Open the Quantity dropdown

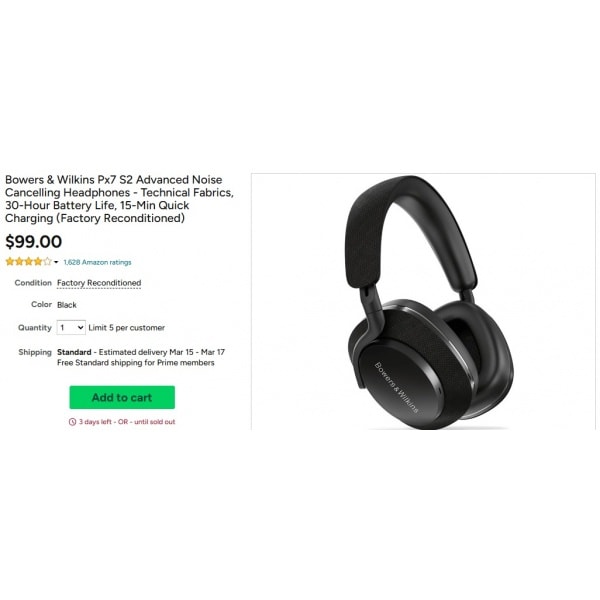pyautogui.click(x=71, y=328)
